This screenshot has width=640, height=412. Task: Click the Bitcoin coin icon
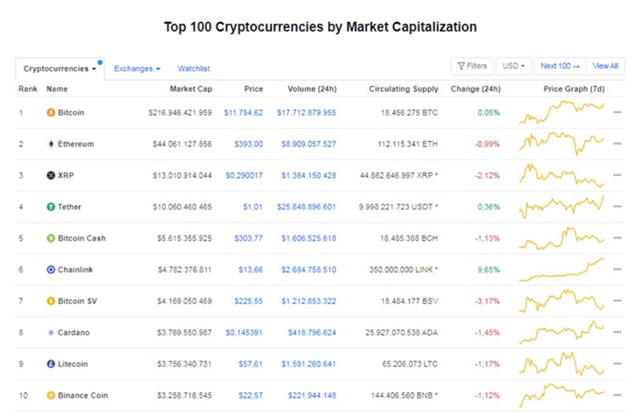(x=51, y=113)
